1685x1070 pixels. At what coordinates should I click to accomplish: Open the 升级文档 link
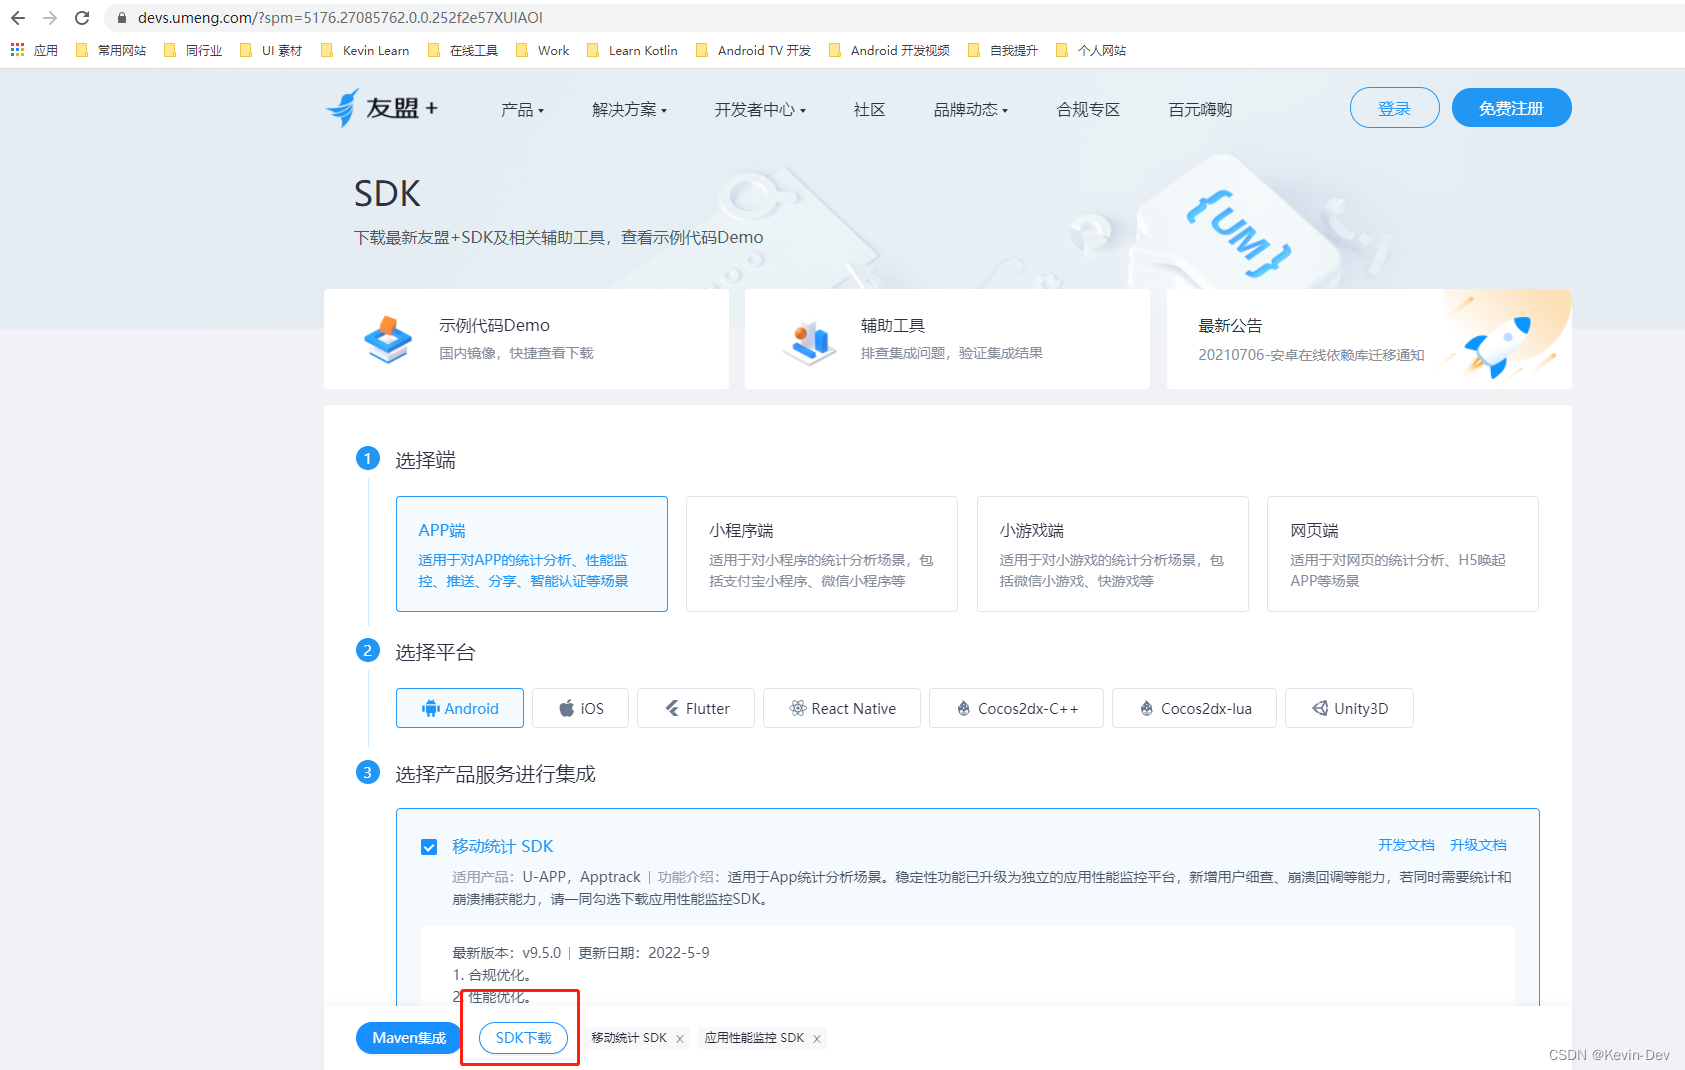(x=1478, y=845)
